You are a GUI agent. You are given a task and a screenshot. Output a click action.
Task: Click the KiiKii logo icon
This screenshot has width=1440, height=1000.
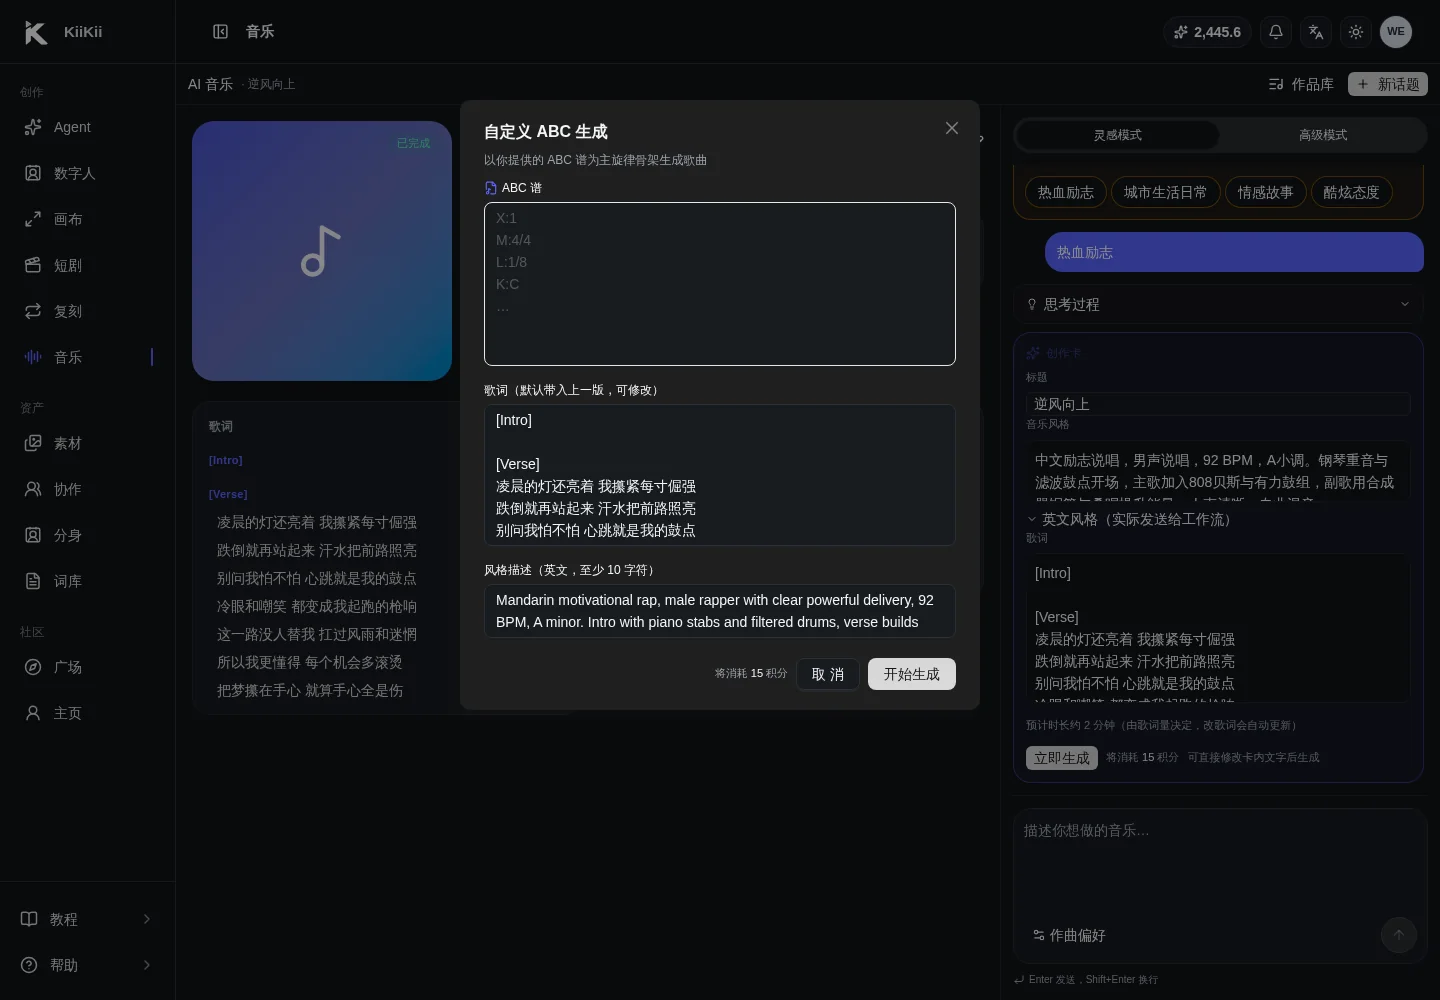click(x=36, y=32)
